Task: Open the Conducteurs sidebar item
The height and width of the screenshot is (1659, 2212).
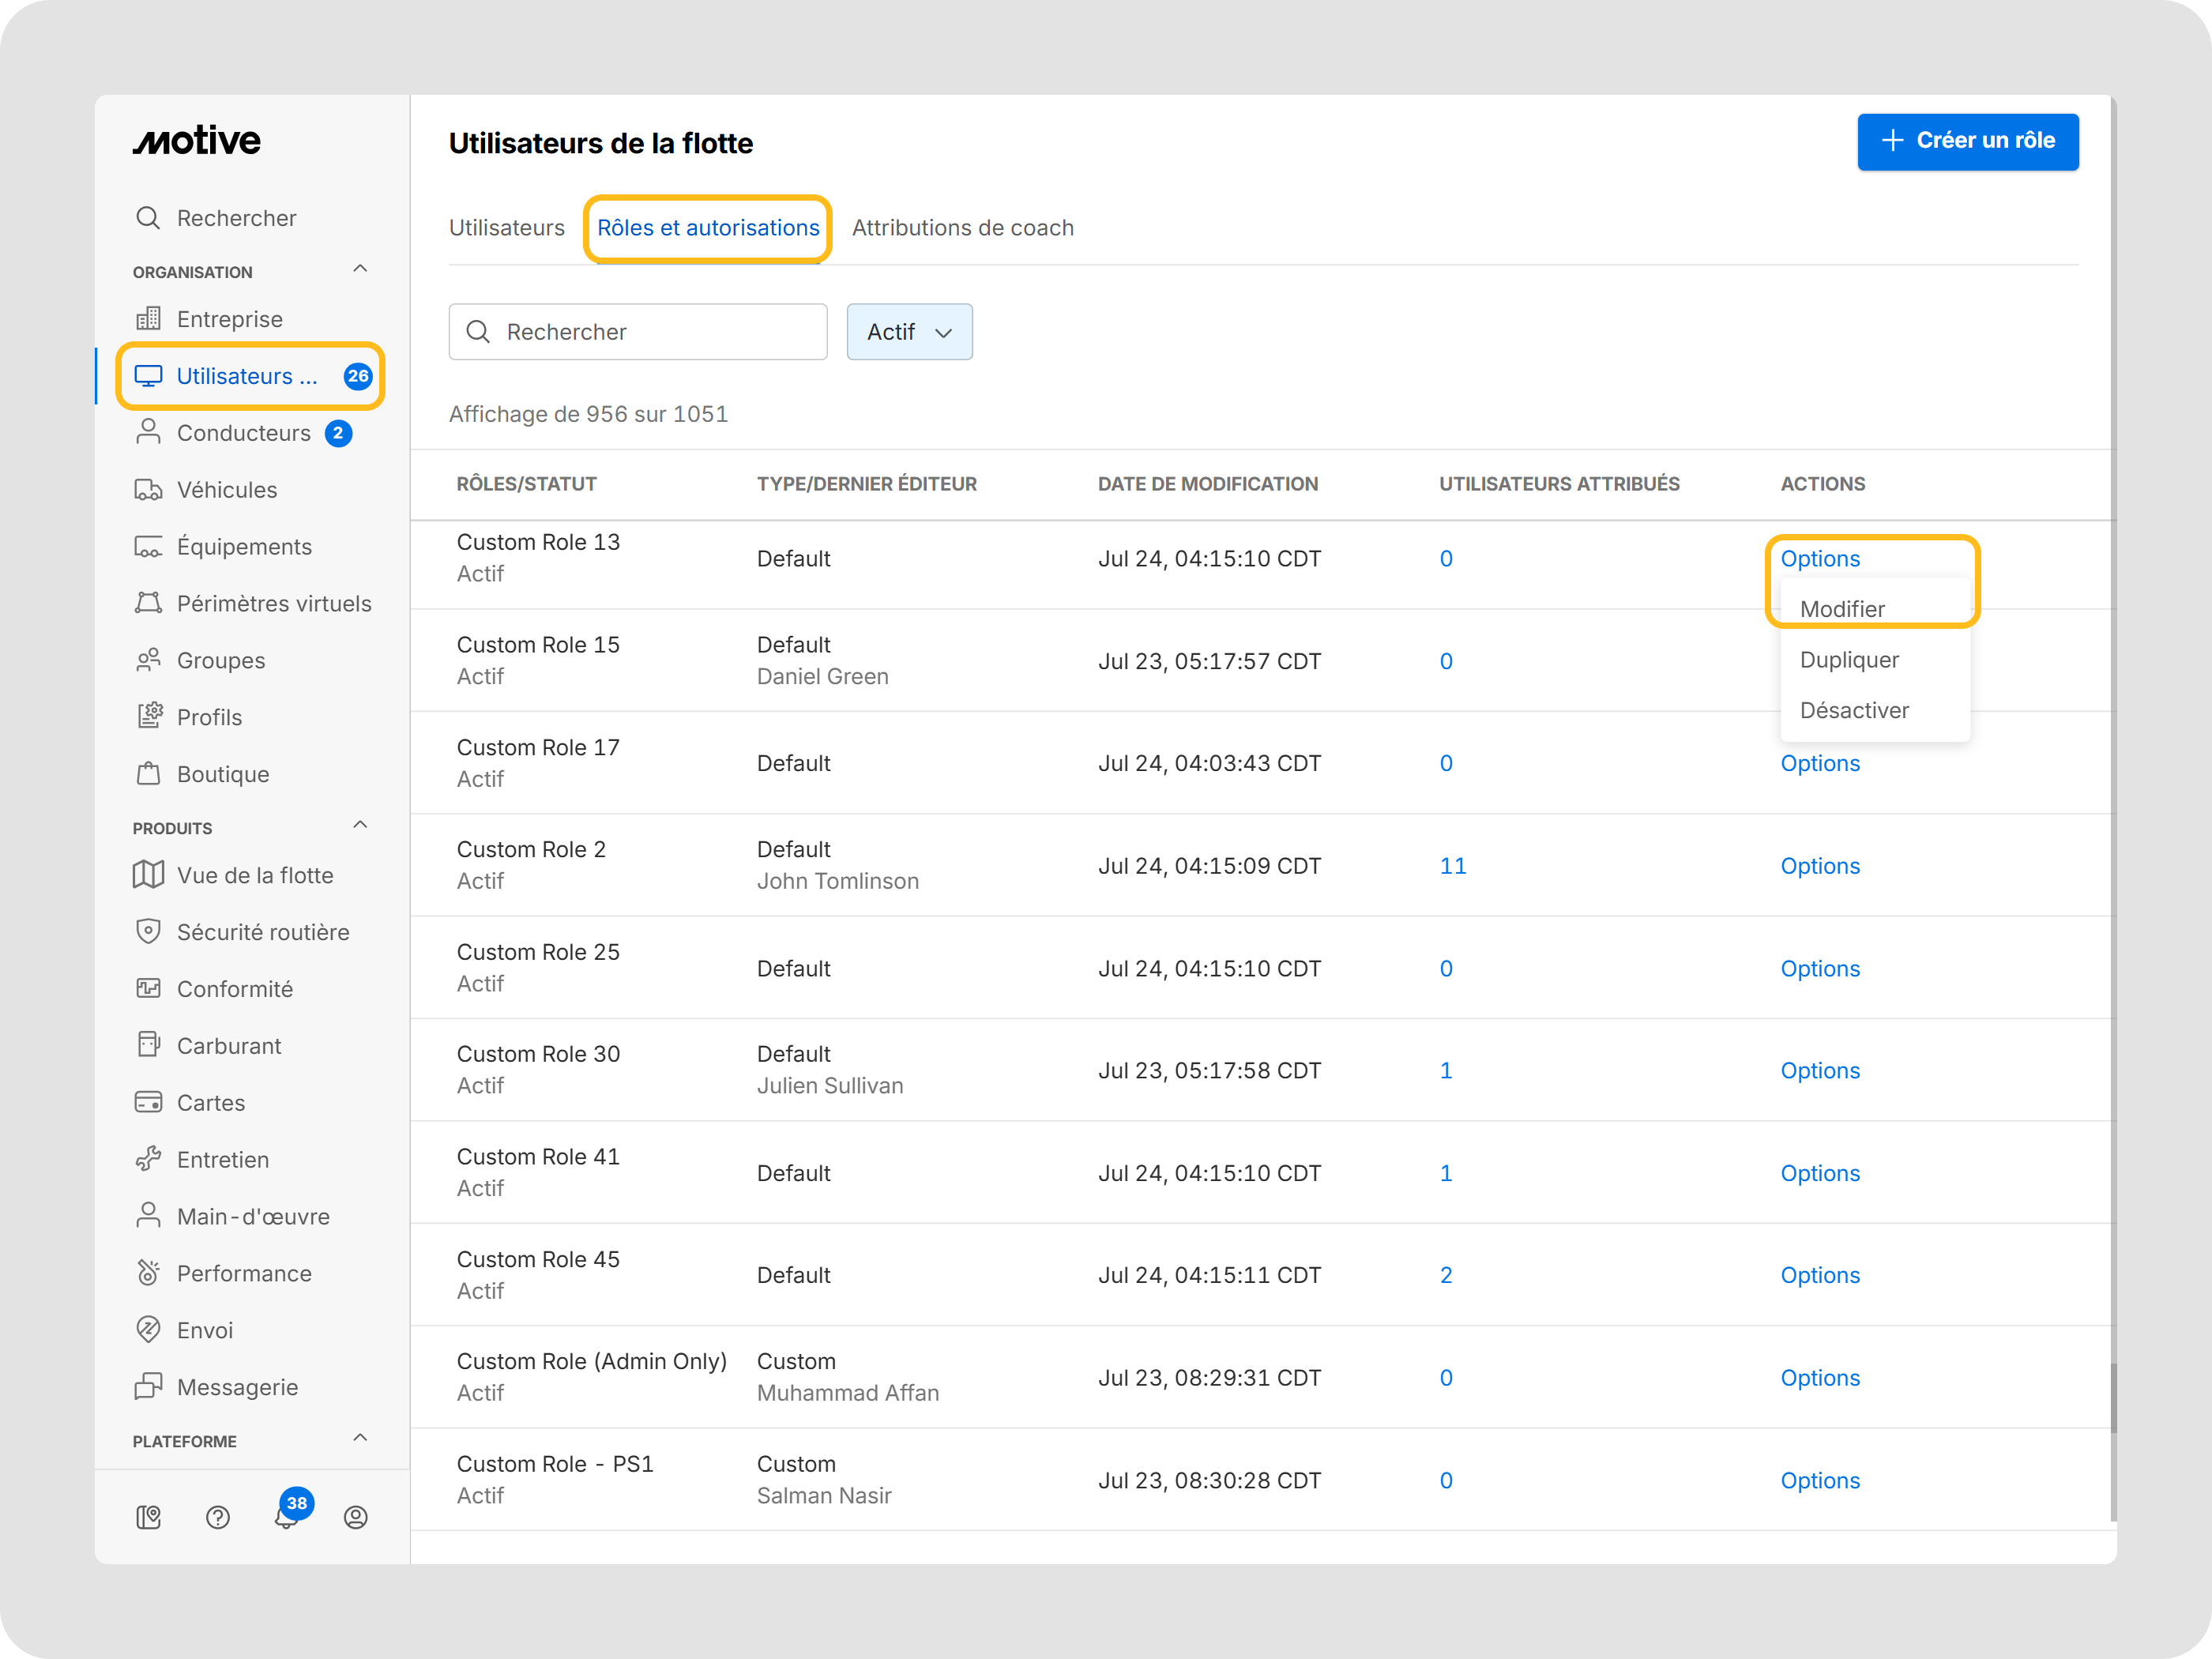Action: click(x=243, y=433)
